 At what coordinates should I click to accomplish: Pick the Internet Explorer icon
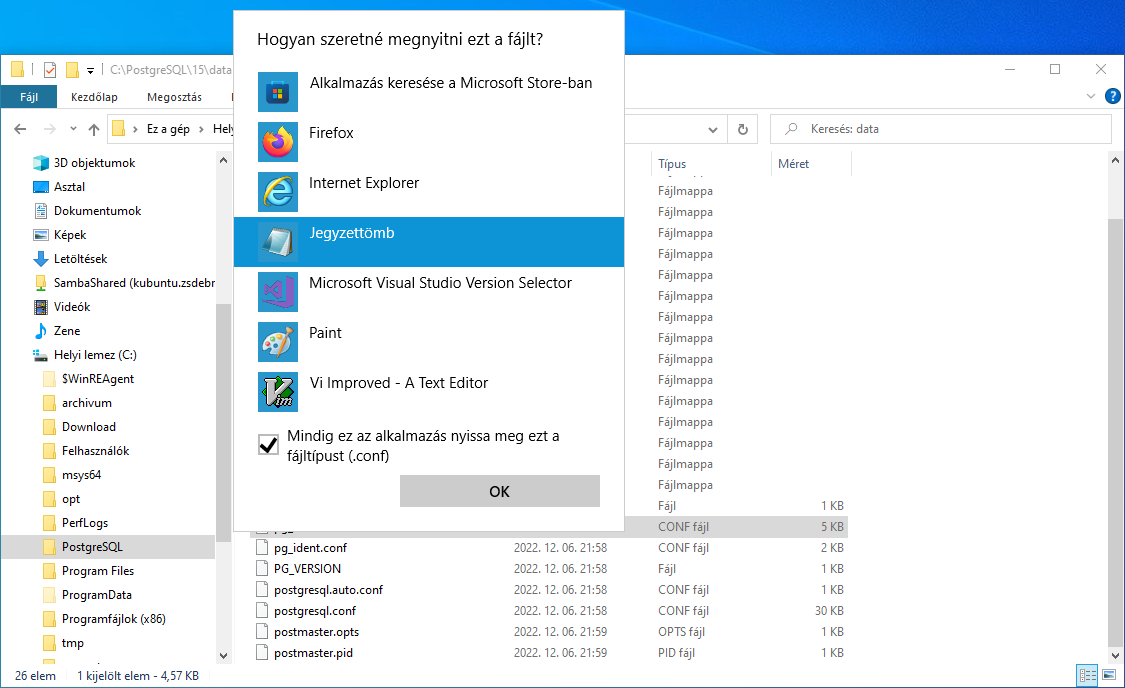click(x=278, y=192)
